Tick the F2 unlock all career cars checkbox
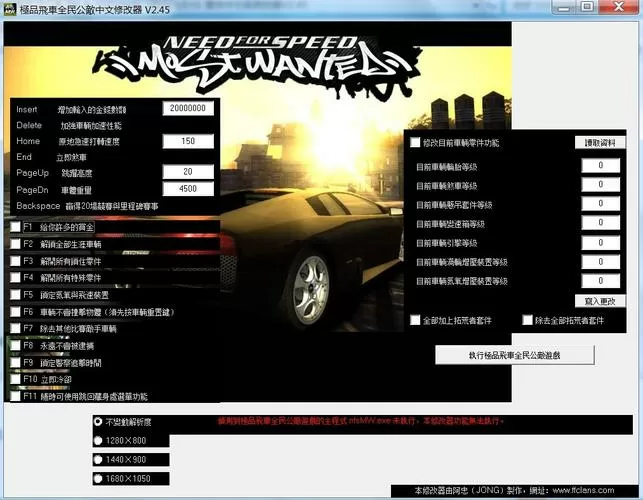643x500 pixels. 16,244
